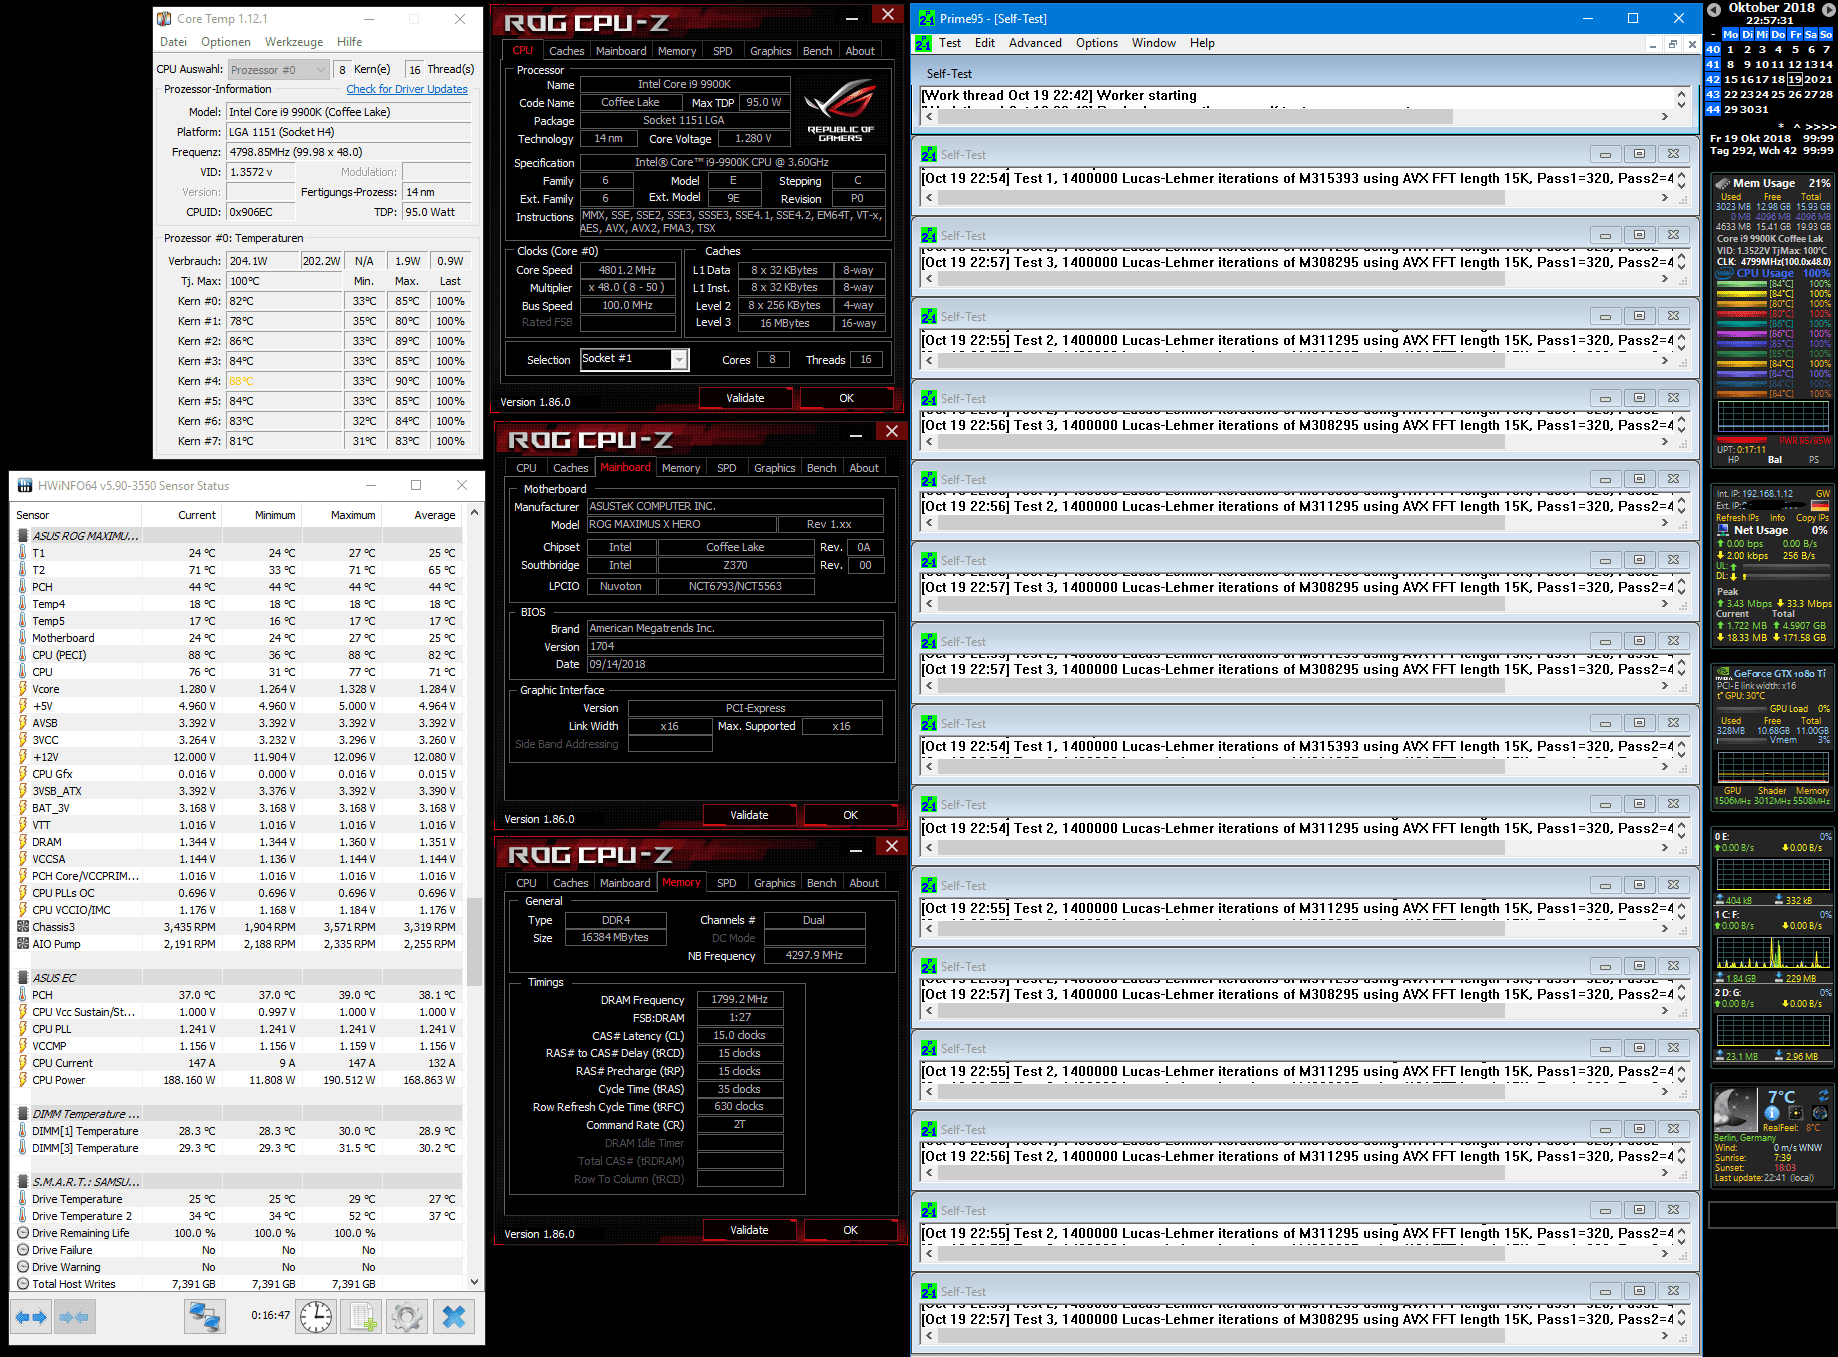Click HWiNFO shrink layout inward-arrows button
The image size is (1838, 1357).
tap(74, 1317)
